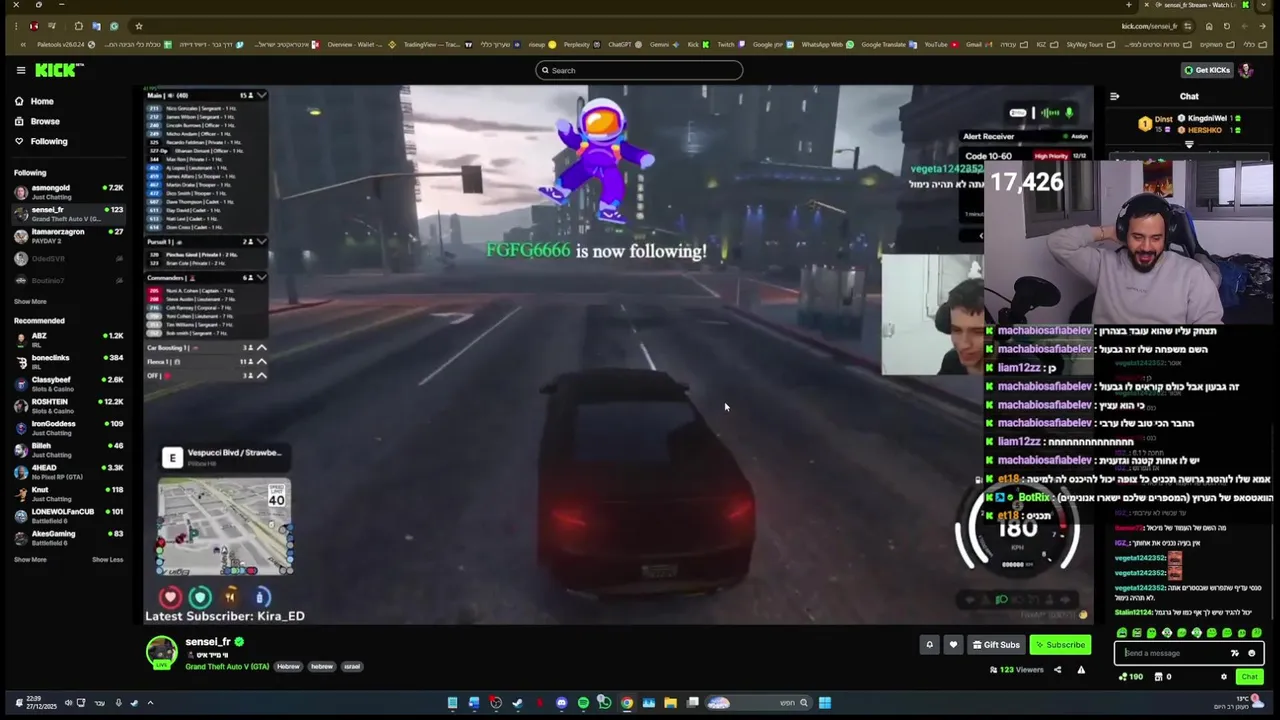Collapse the chat panel with arrow icon
The height and width of the screenshot is (720, 1280).
pos(1115,96)
